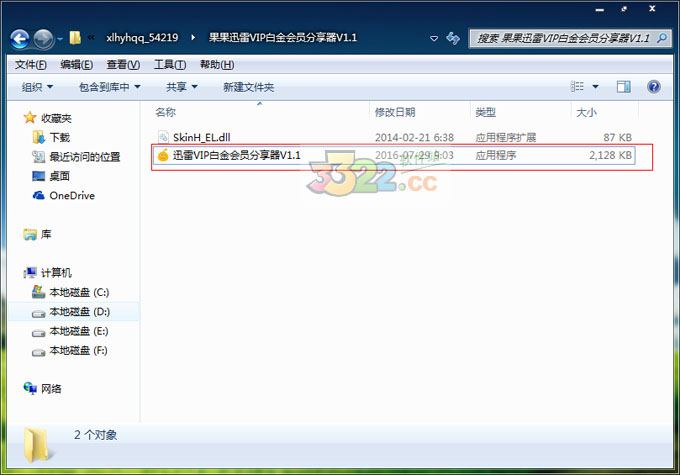Go back with the Back arrow button
The width and height of the screenshot is (680, 475).
(x=20, y=39)
